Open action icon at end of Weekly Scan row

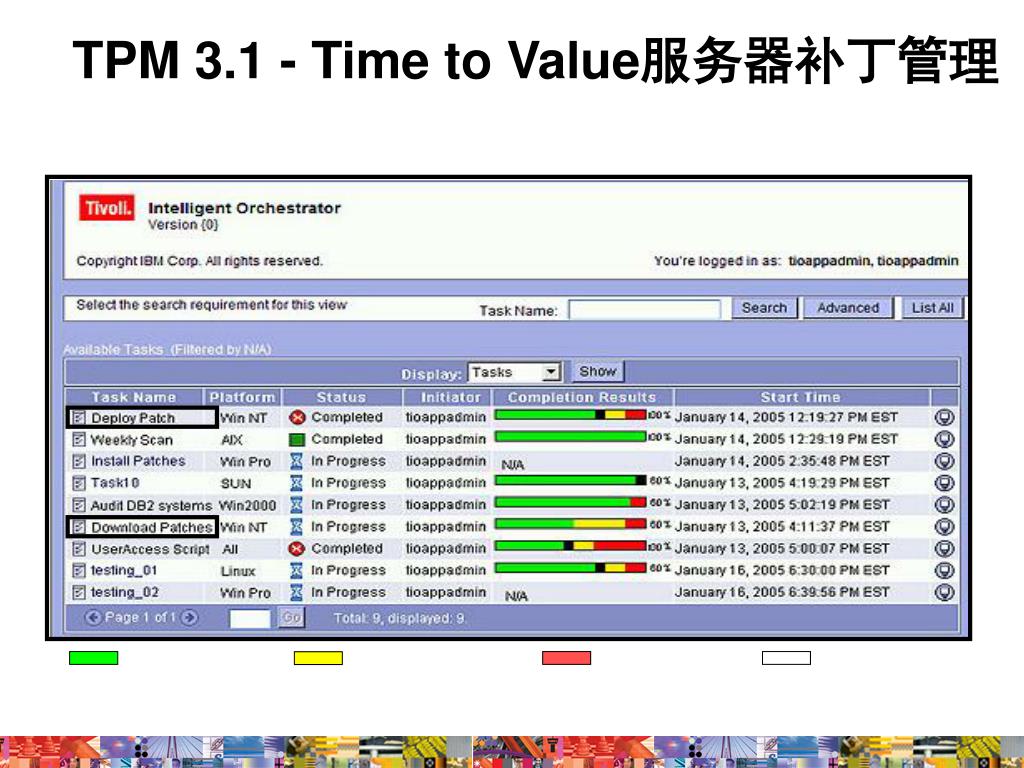click(944, 440)
